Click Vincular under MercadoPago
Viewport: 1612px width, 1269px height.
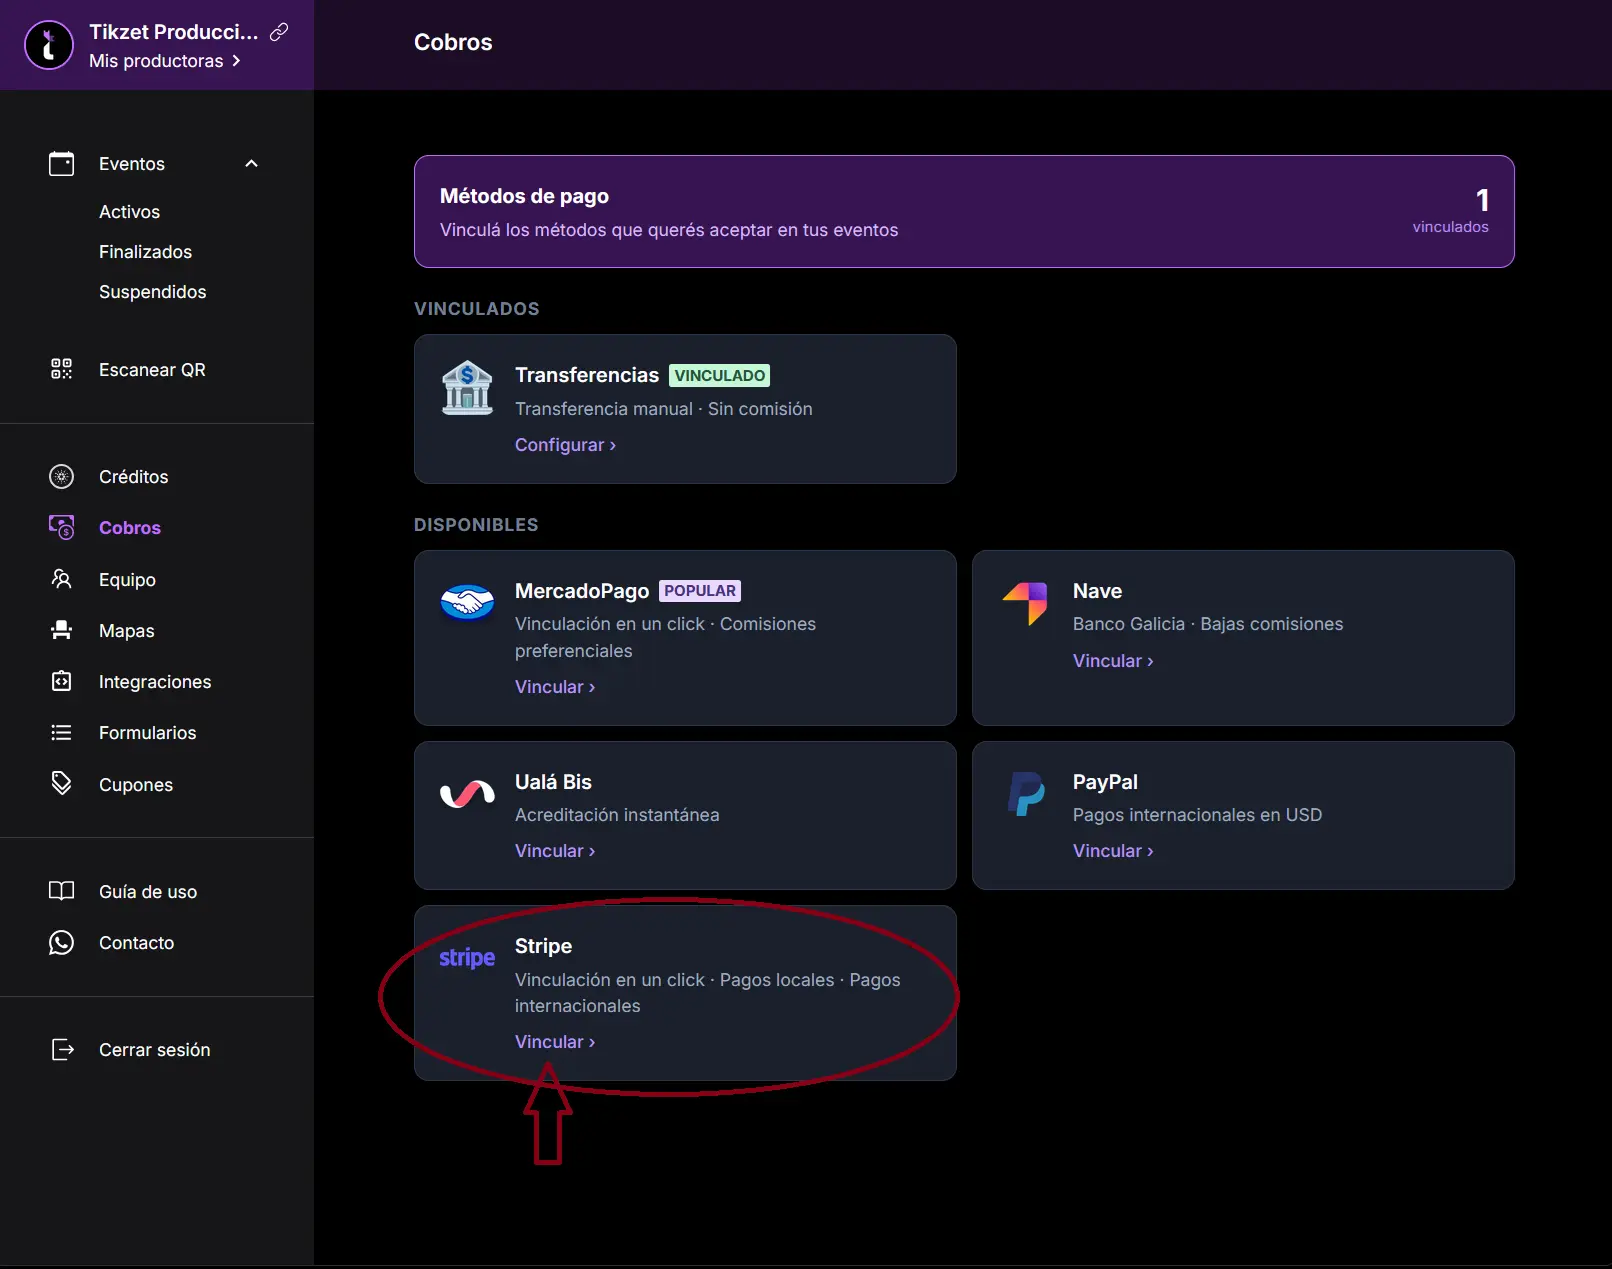(555, 687)
